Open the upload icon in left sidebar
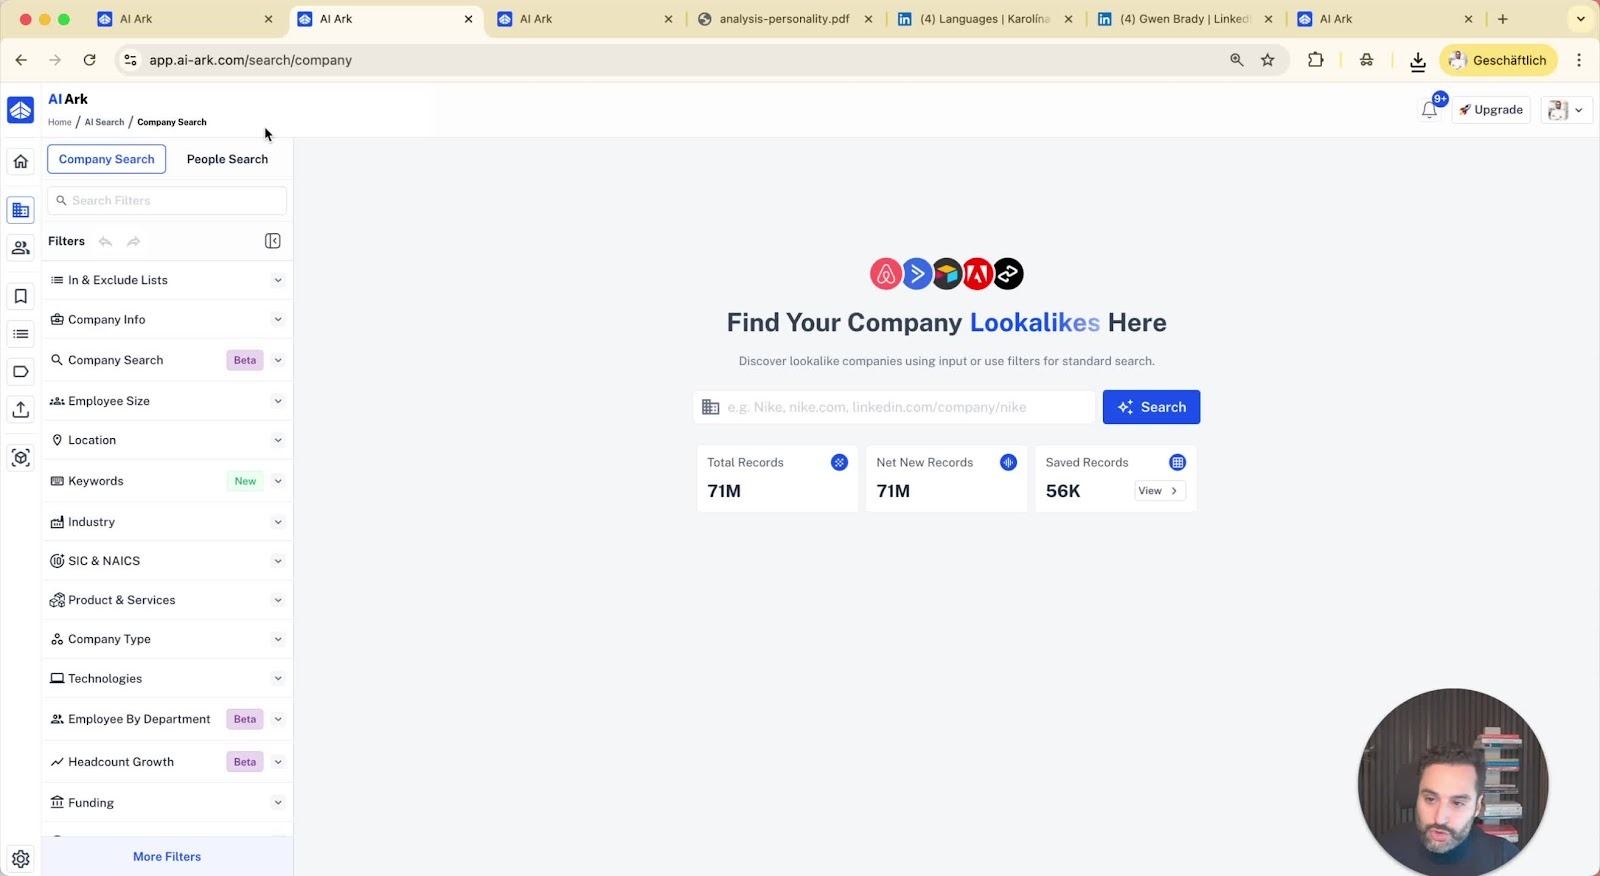1600x876 pixels. coord(21,410)
